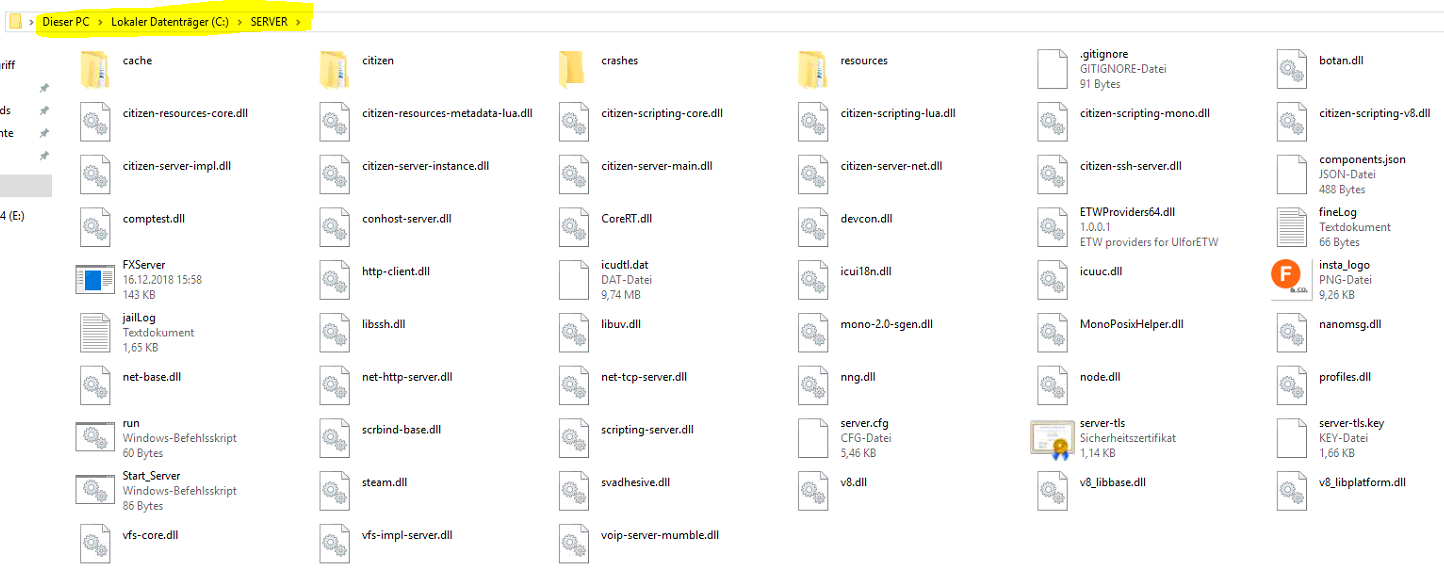Select the v8.dll file icon
Viewport: 1444px width, 578px height.
(x=813, y=491)
